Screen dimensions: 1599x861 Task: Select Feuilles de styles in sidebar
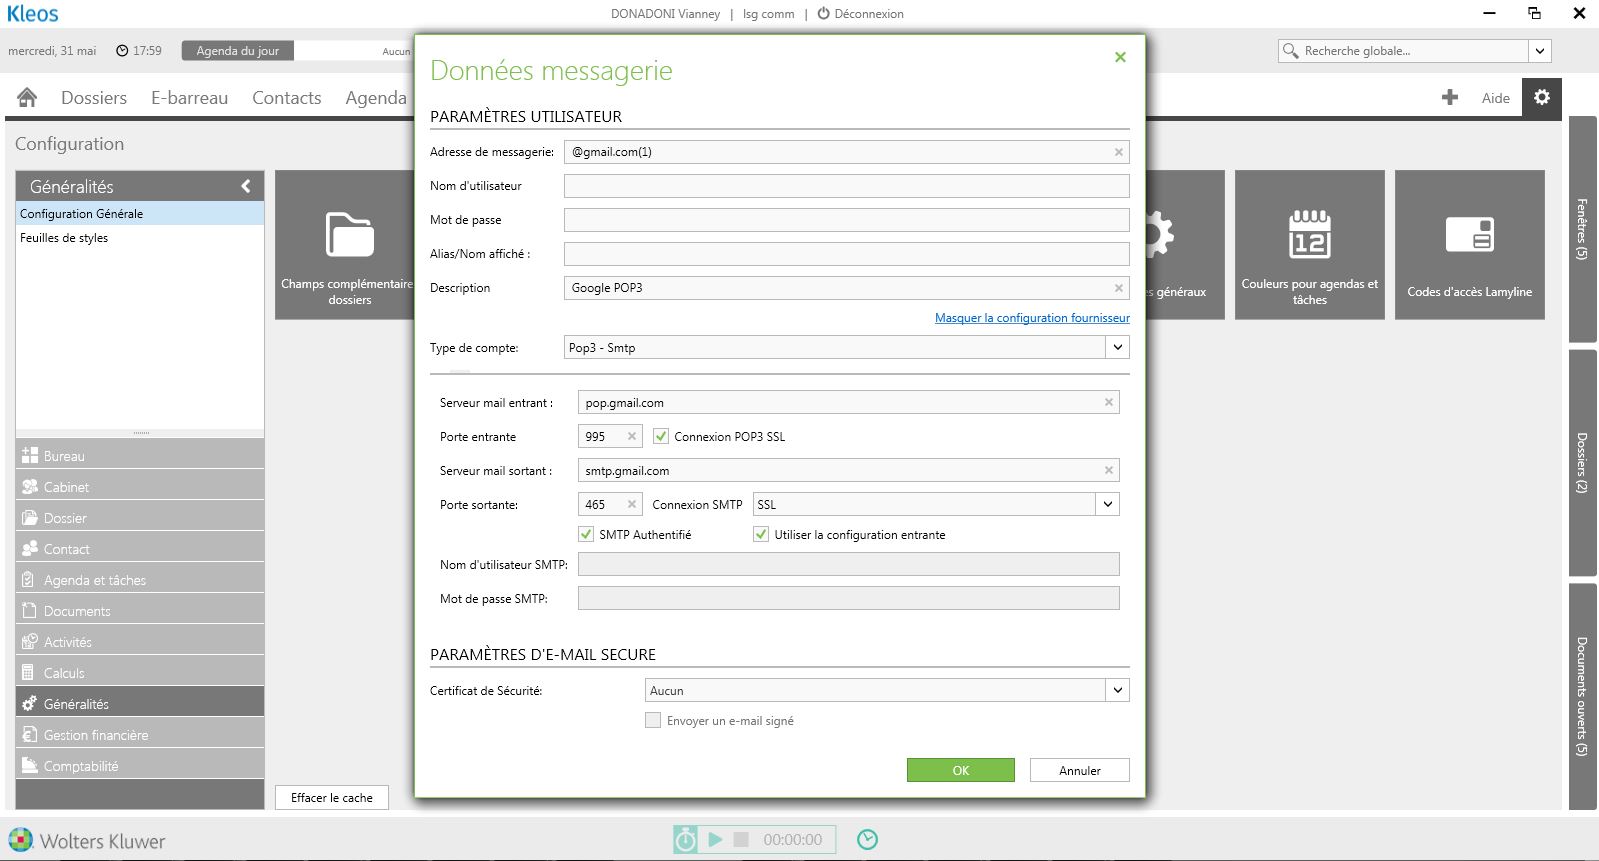click(64, 238)
